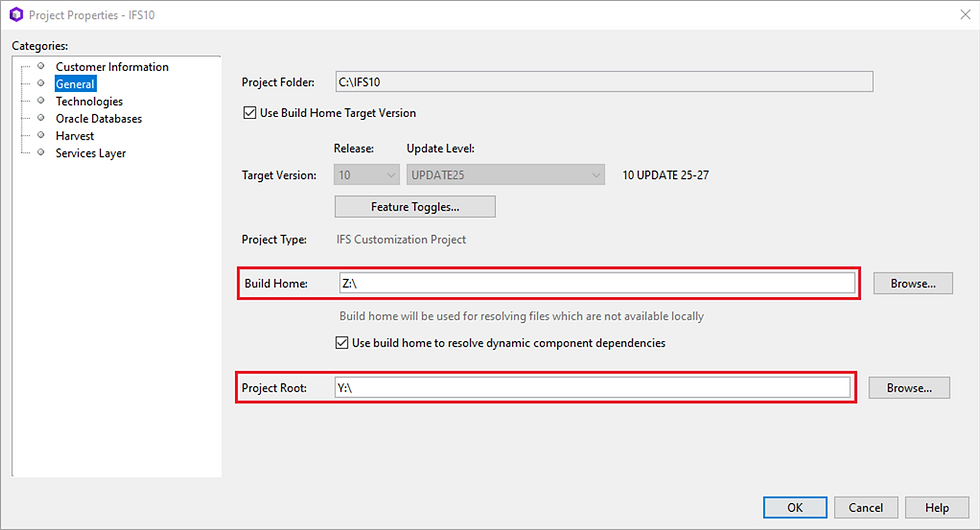Open Help for project properties
980x530 pixels.
(x=937, y=508)
